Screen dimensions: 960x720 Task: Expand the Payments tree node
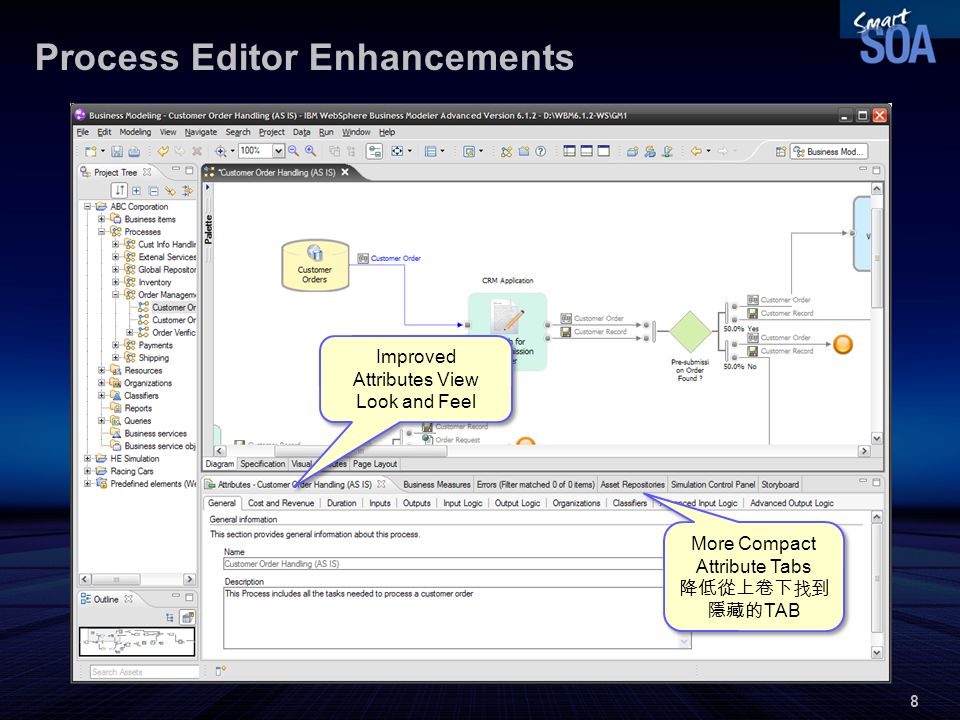pyautogui.click(x=116, y=345)
